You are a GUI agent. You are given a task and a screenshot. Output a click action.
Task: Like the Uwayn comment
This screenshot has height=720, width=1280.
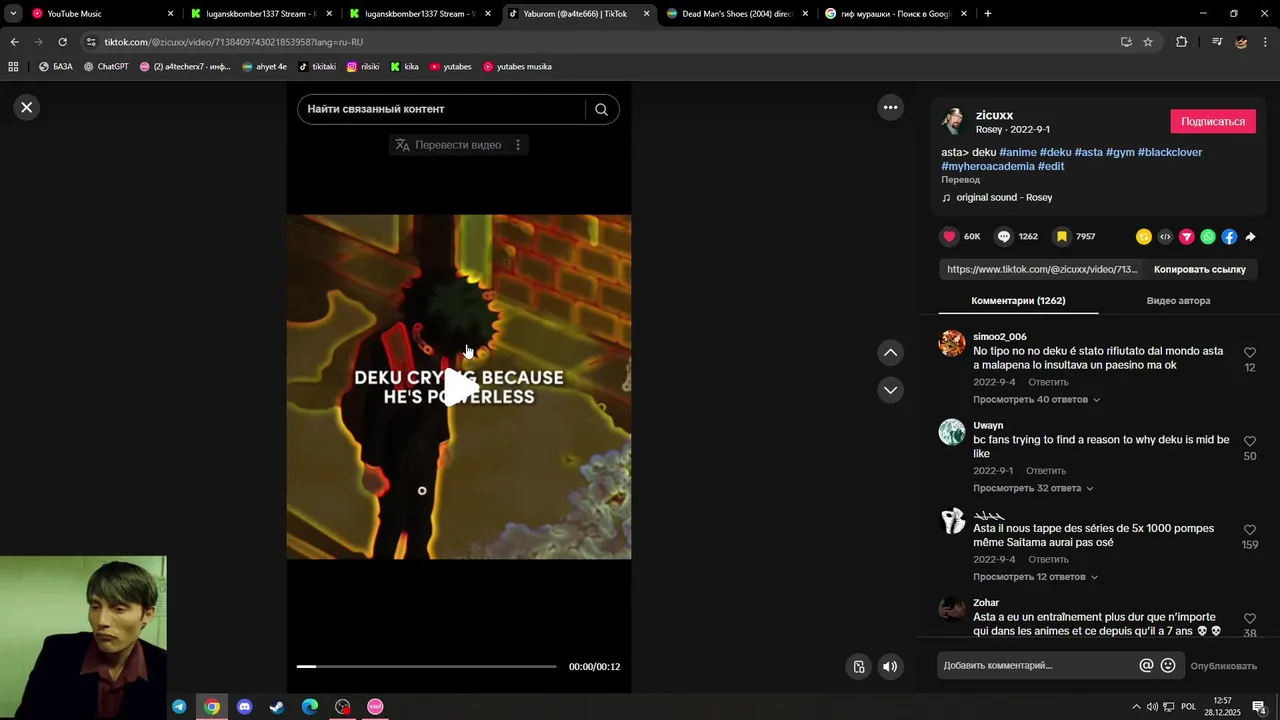[x=1250, y=441]
